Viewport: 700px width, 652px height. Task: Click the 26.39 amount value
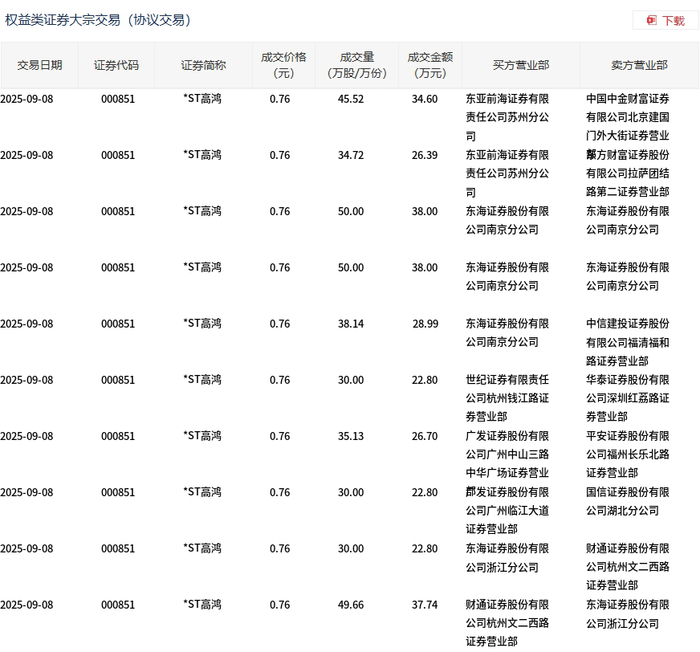[425, 155]
